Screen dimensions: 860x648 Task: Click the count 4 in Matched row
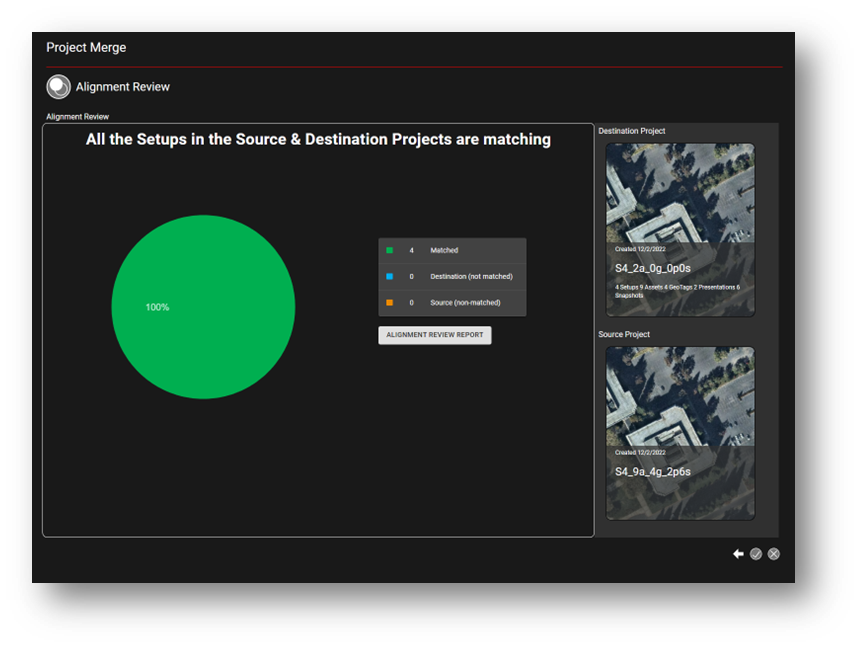pyautogui.click(x=412, y=250)
